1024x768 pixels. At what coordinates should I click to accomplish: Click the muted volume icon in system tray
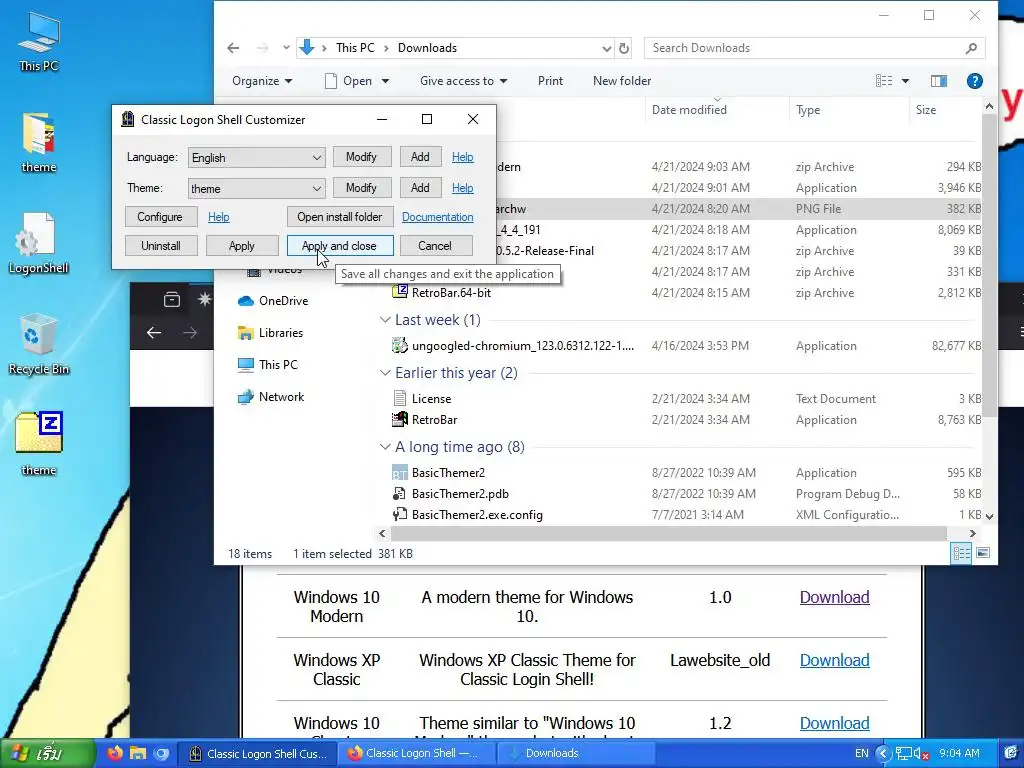tap(921, 754)
